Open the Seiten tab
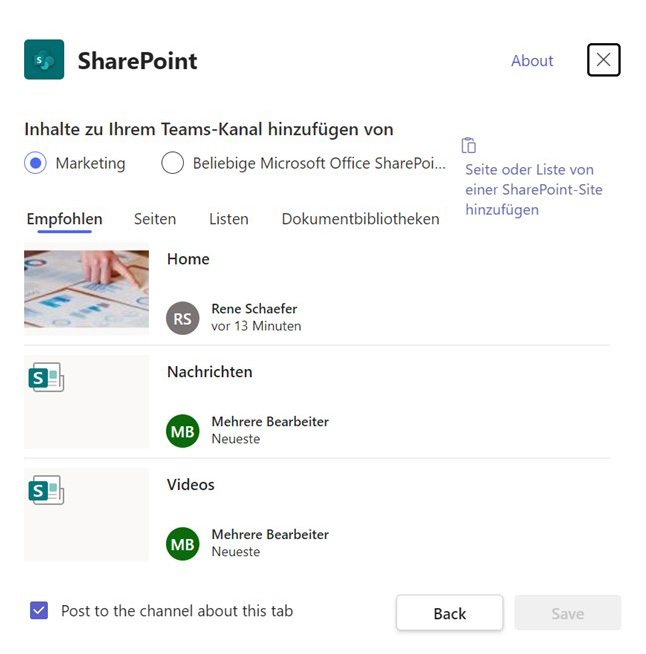646x654 pixels. tap(155, 219)
